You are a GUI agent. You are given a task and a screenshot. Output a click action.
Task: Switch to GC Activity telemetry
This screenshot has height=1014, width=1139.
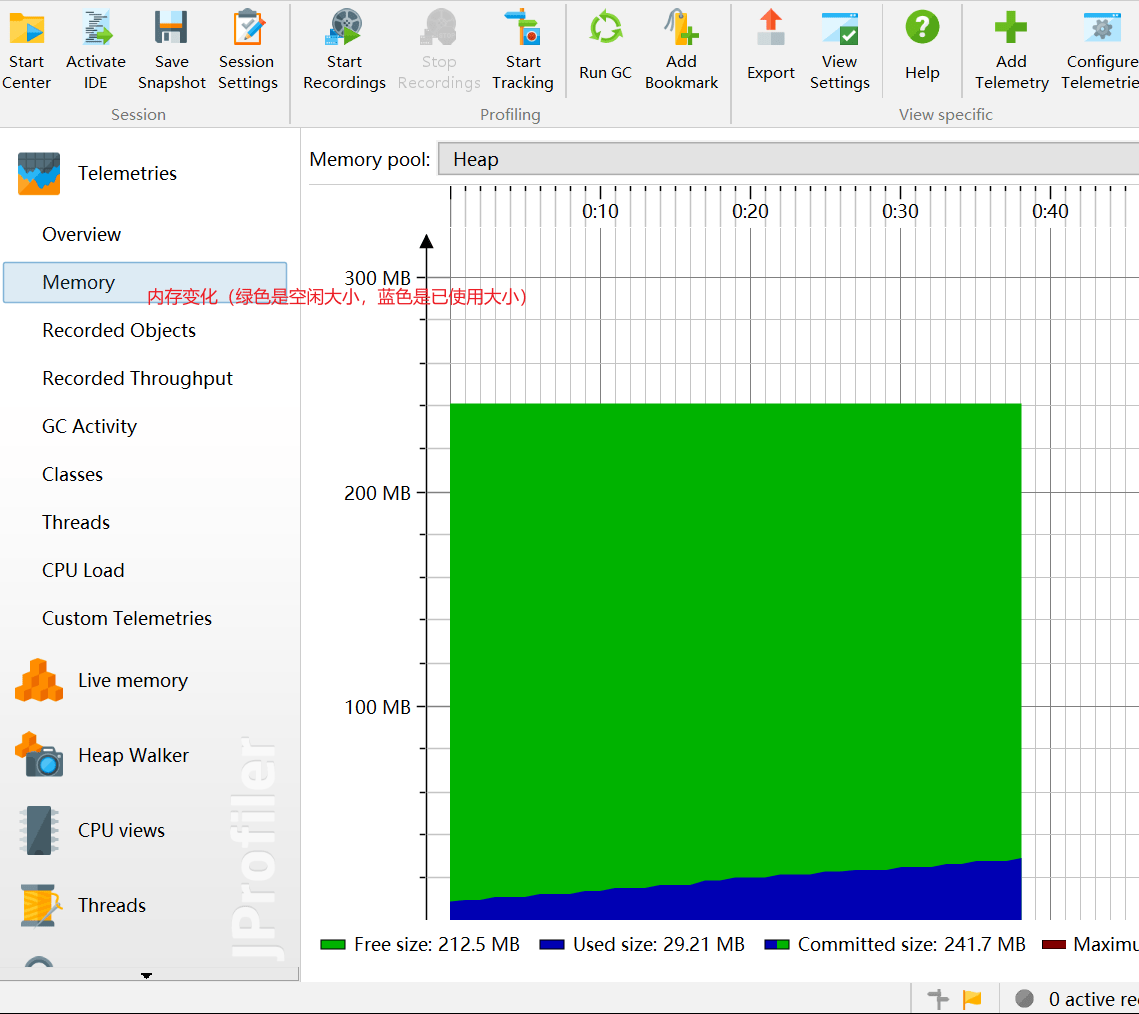[x=89, y=427]
